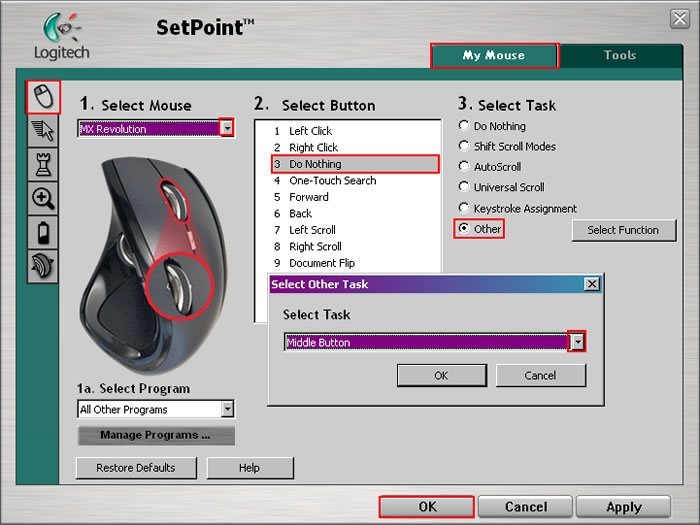Image resolution: width=700 pixels, height=525 pixels.
Task: Click OK in Select Other Task dialog
Action: (x=442, y=375)
